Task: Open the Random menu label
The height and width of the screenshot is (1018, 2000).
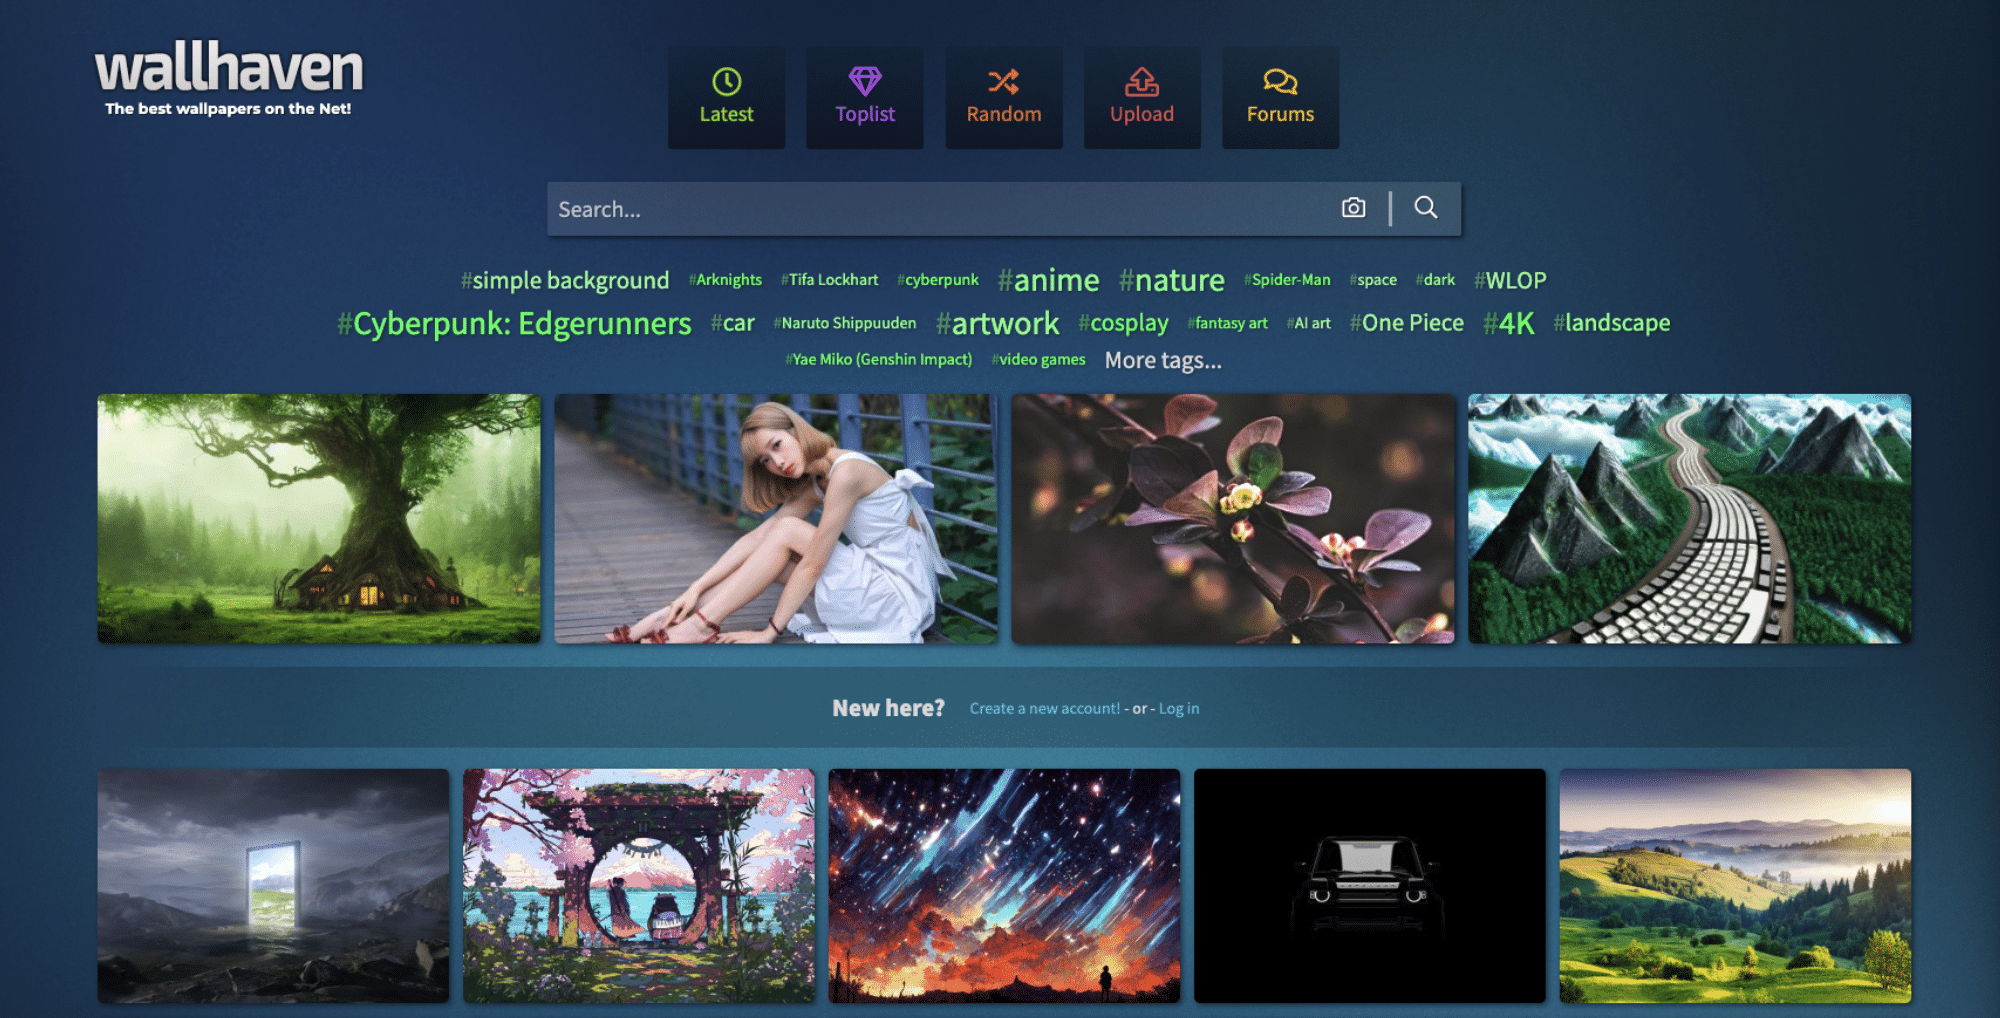Action: [x=1003, y=114]
